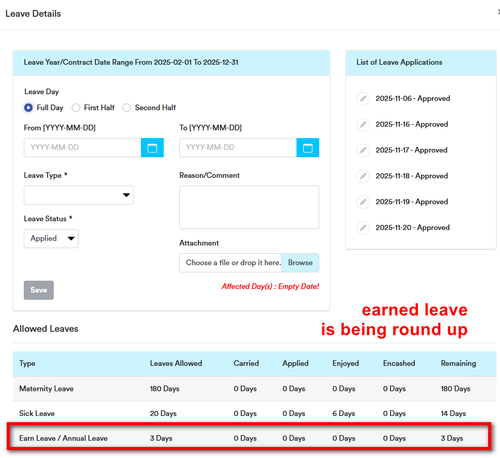This screenshot has width=500, height=458.
Task: Click the Applied column header
Action: click(x=295, y=363)
